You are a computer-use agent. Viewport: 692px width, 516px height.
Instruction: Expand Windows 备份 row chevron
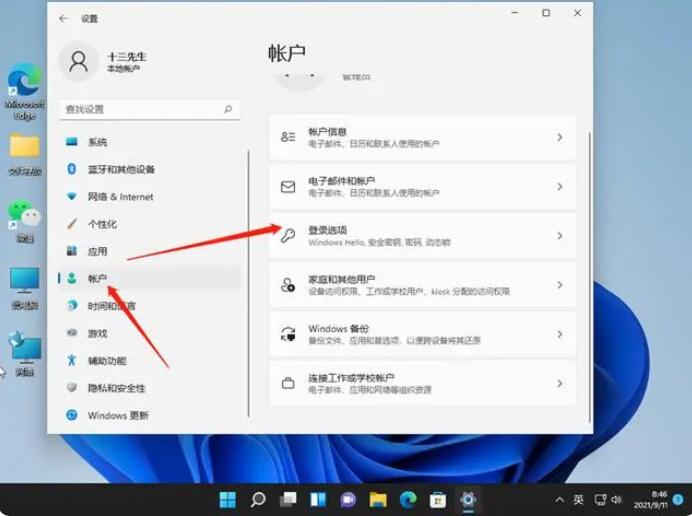560,334
